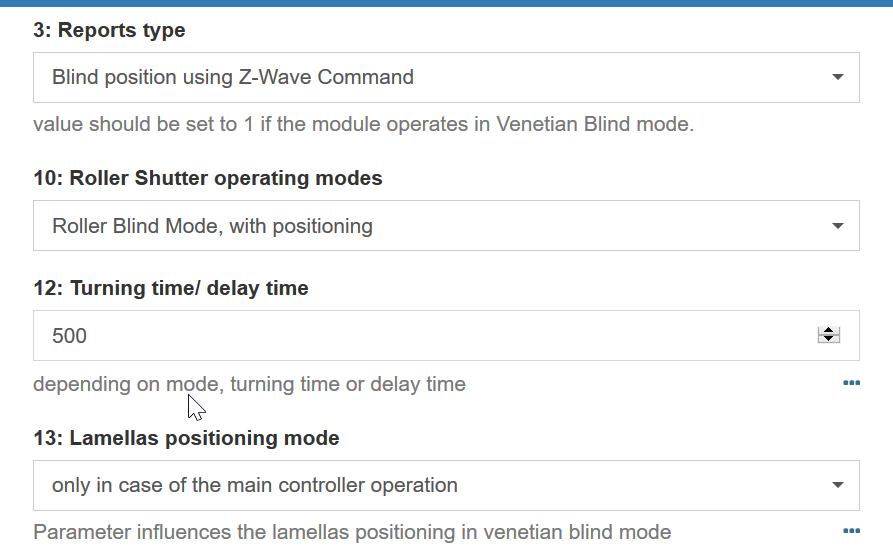Expand description ellipsis under Turning time

(851, 383)
